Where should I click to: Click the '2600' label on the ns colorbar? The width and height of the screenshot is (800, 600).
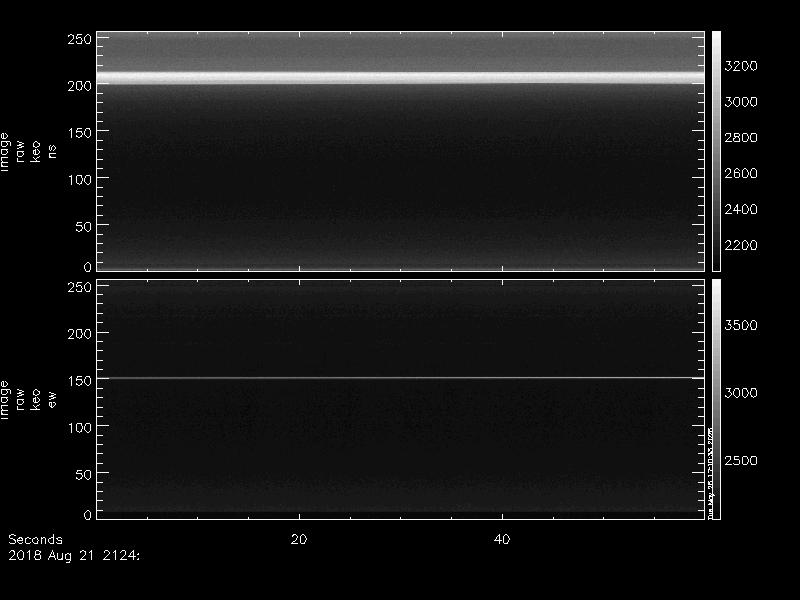click(x=741, y=173)
